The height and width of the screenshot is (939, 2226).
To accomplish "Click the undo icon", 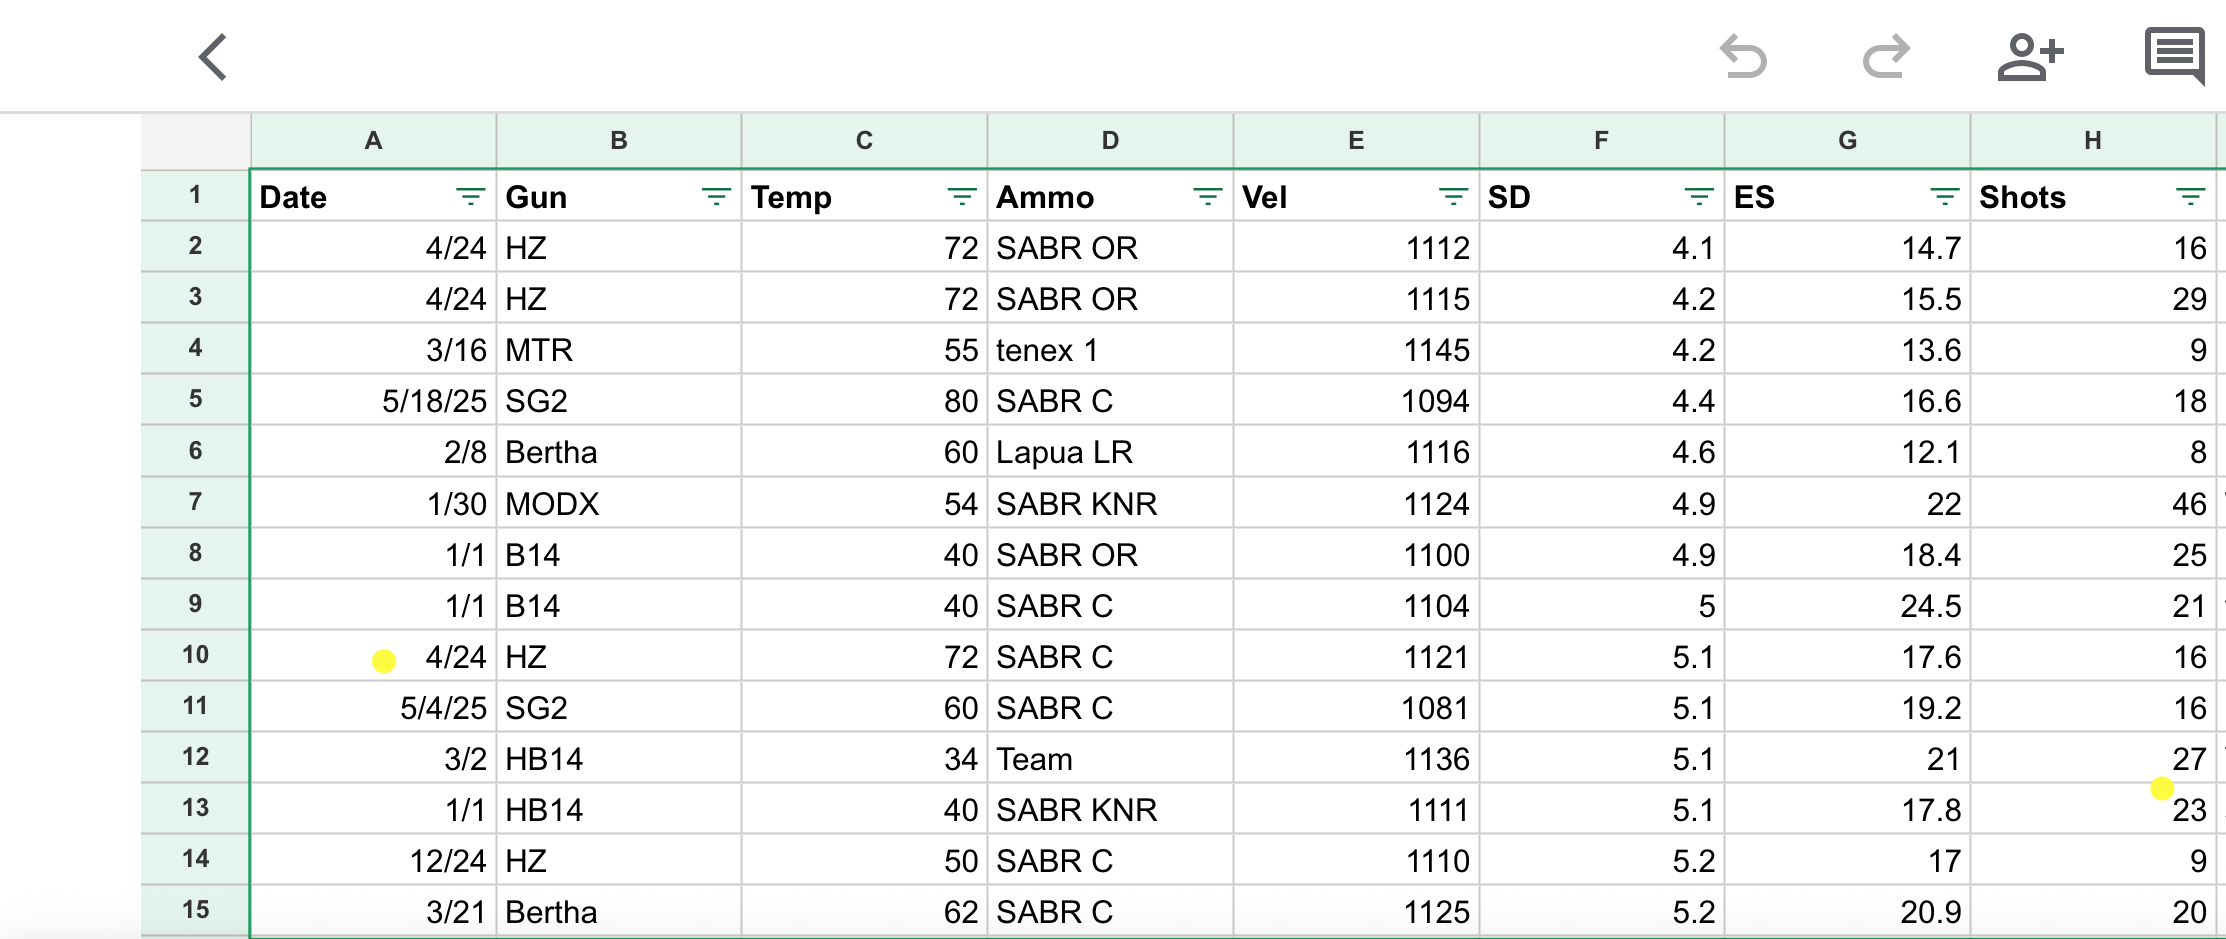I will tap(1743, 57).
